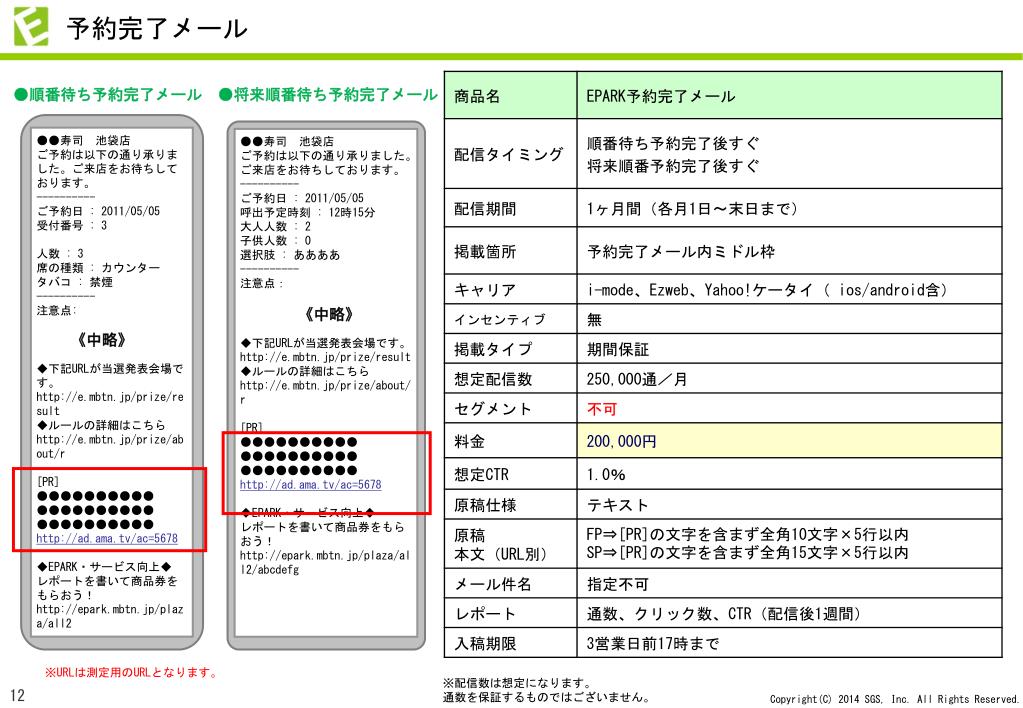Image resolution: width=1023 pixels, height=708 pixels.
Task: Click the 1.0% CTR value
Action: coord(605,474)
